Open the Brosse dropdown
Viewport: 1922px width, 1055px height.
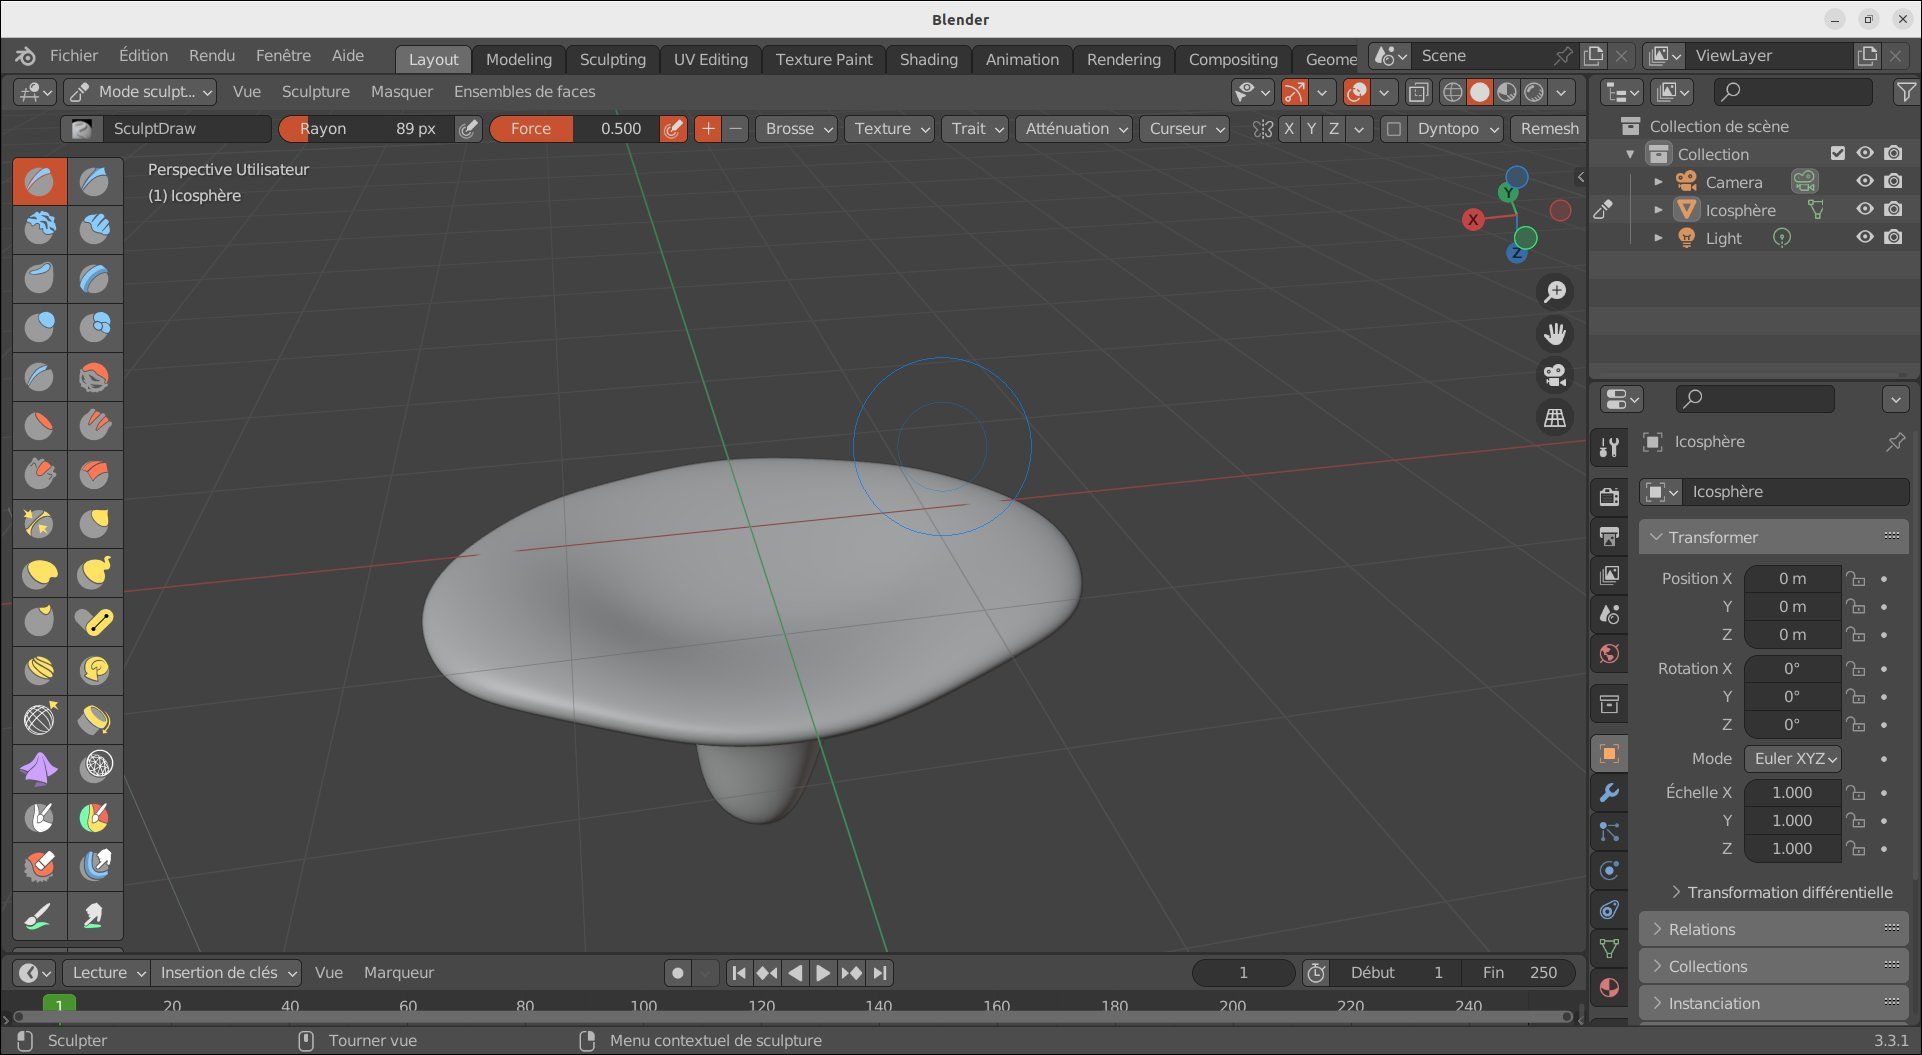pos(796,128)
